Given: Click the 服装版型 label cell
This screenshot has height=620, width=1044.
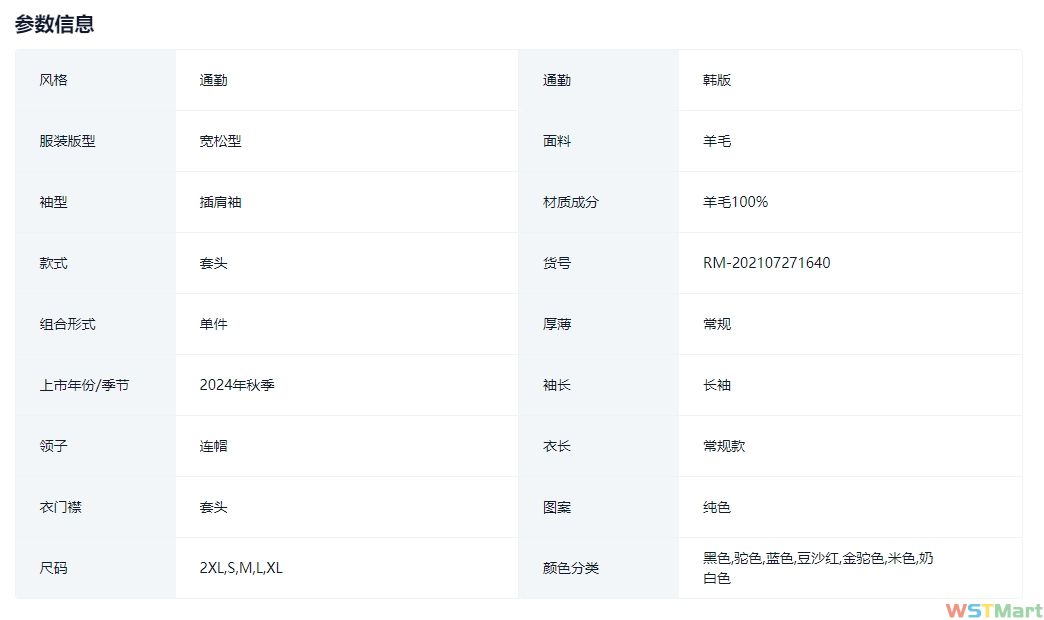Looking at the screenshot, I should (x=67, y=141).
